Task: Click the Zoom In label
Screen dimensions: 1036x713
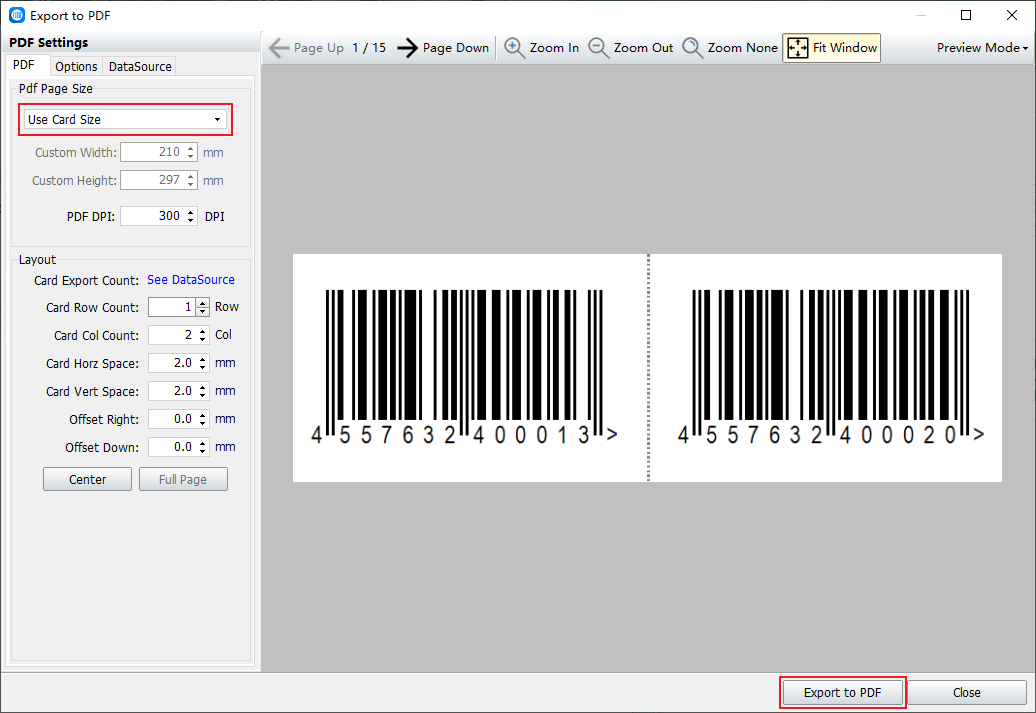Action: coord(554,48)
